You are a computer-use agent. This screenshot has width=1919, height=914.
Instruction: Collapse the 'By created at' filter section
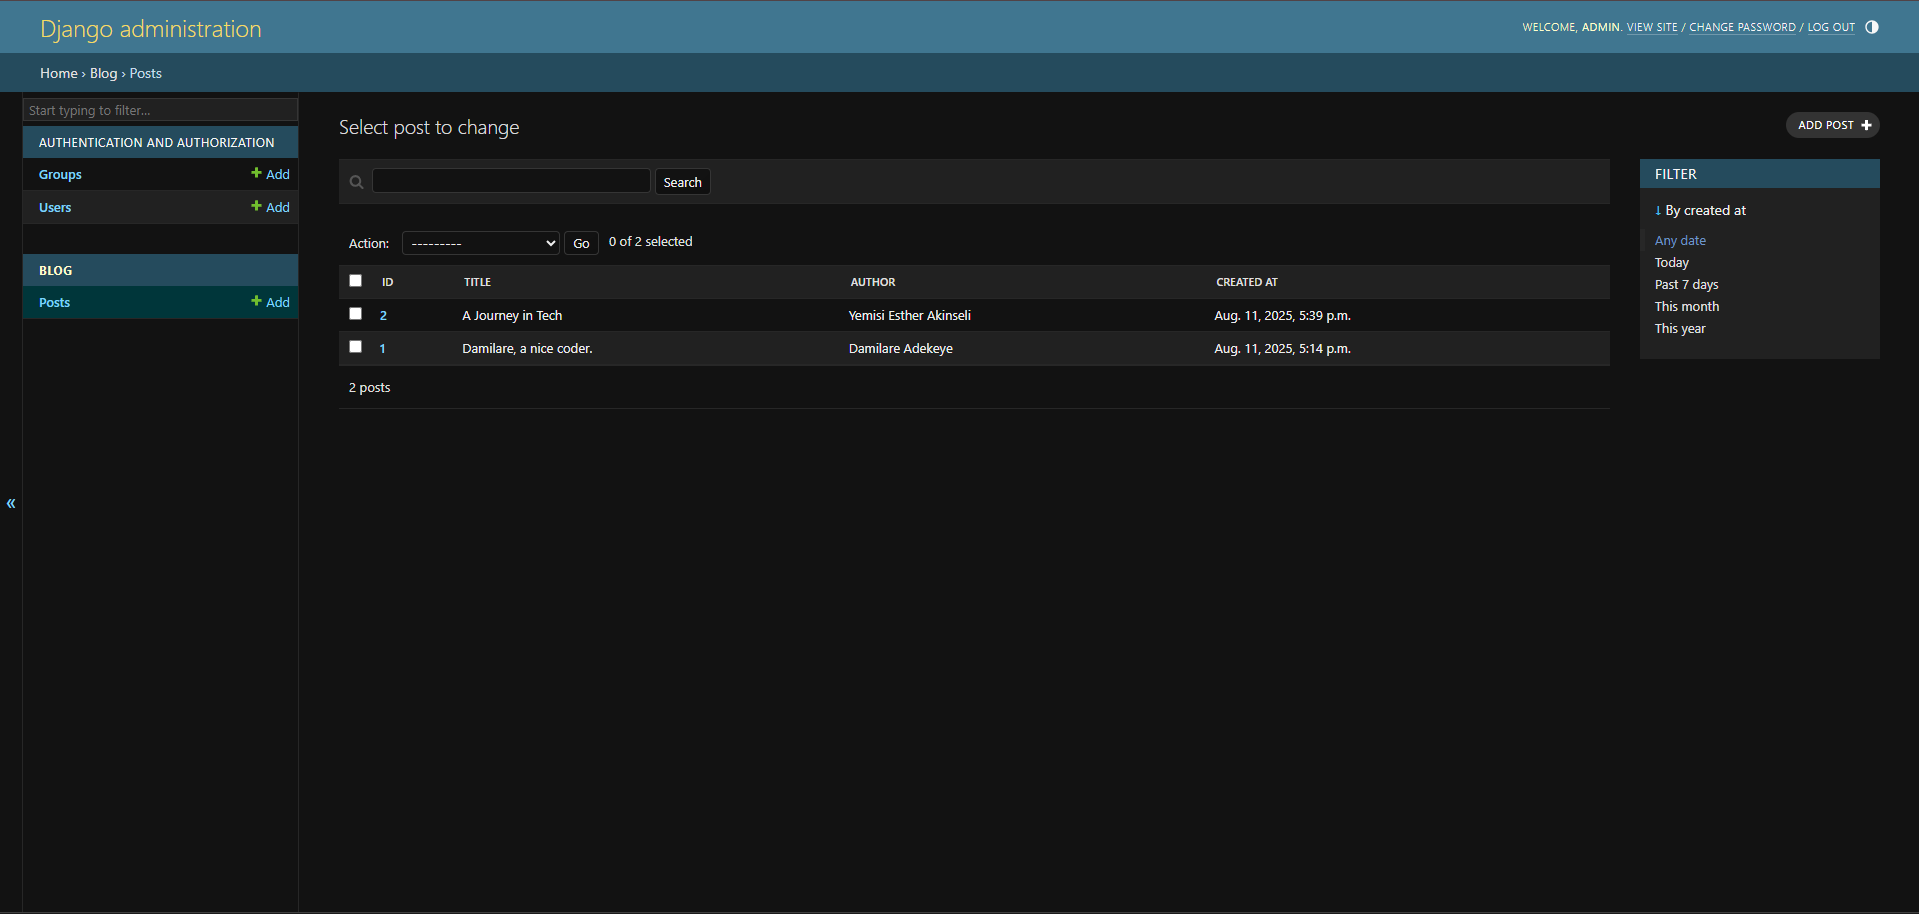[x=1700, y=210]
